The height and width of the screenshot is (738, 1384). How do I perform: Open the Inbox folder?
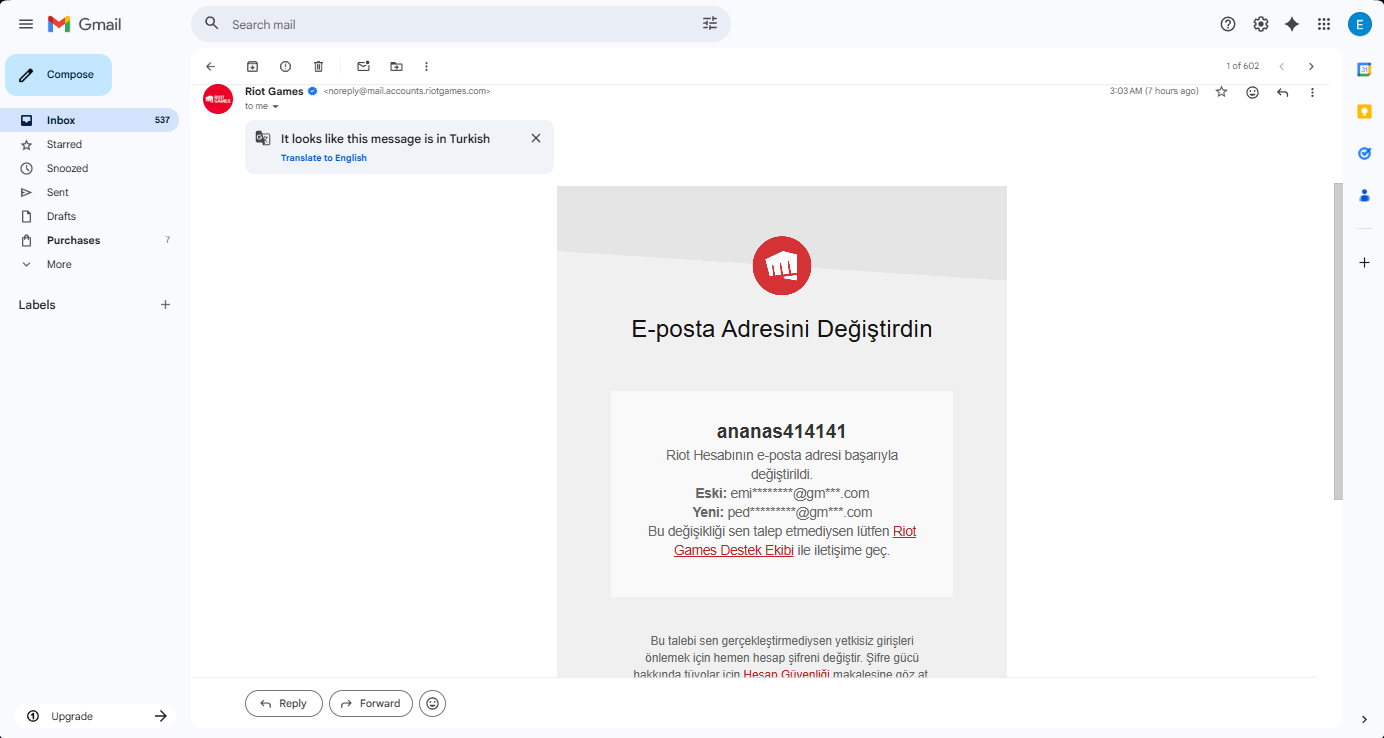point(91,120)
